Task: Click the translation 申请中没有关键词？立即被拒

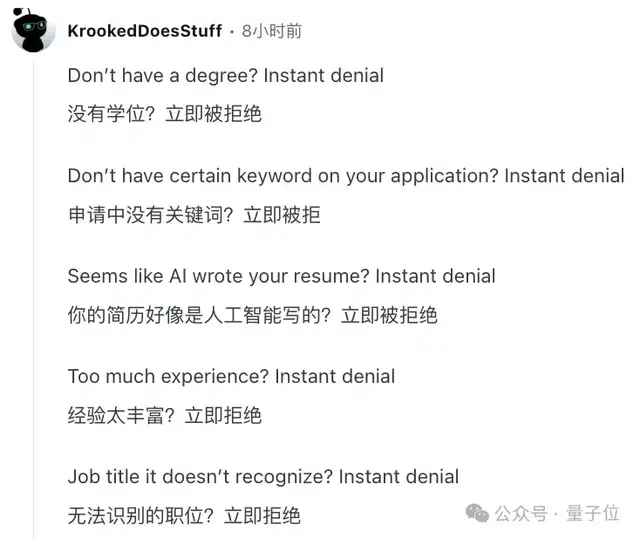Action: tap(194, 214)
